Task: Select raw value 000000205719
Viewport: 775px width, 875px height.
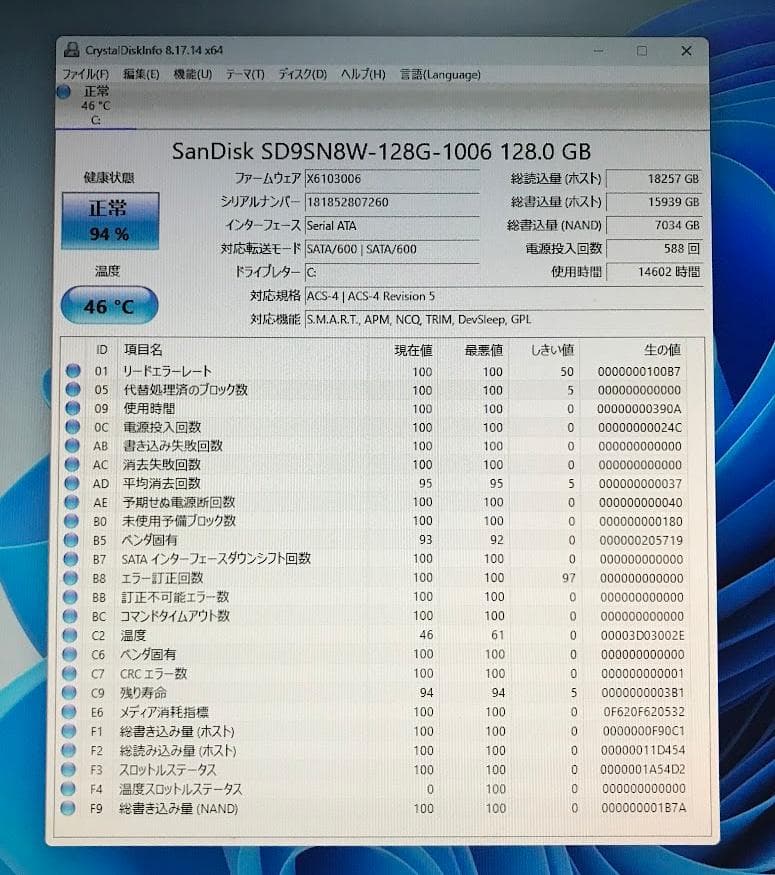Action: click(641, 540)
